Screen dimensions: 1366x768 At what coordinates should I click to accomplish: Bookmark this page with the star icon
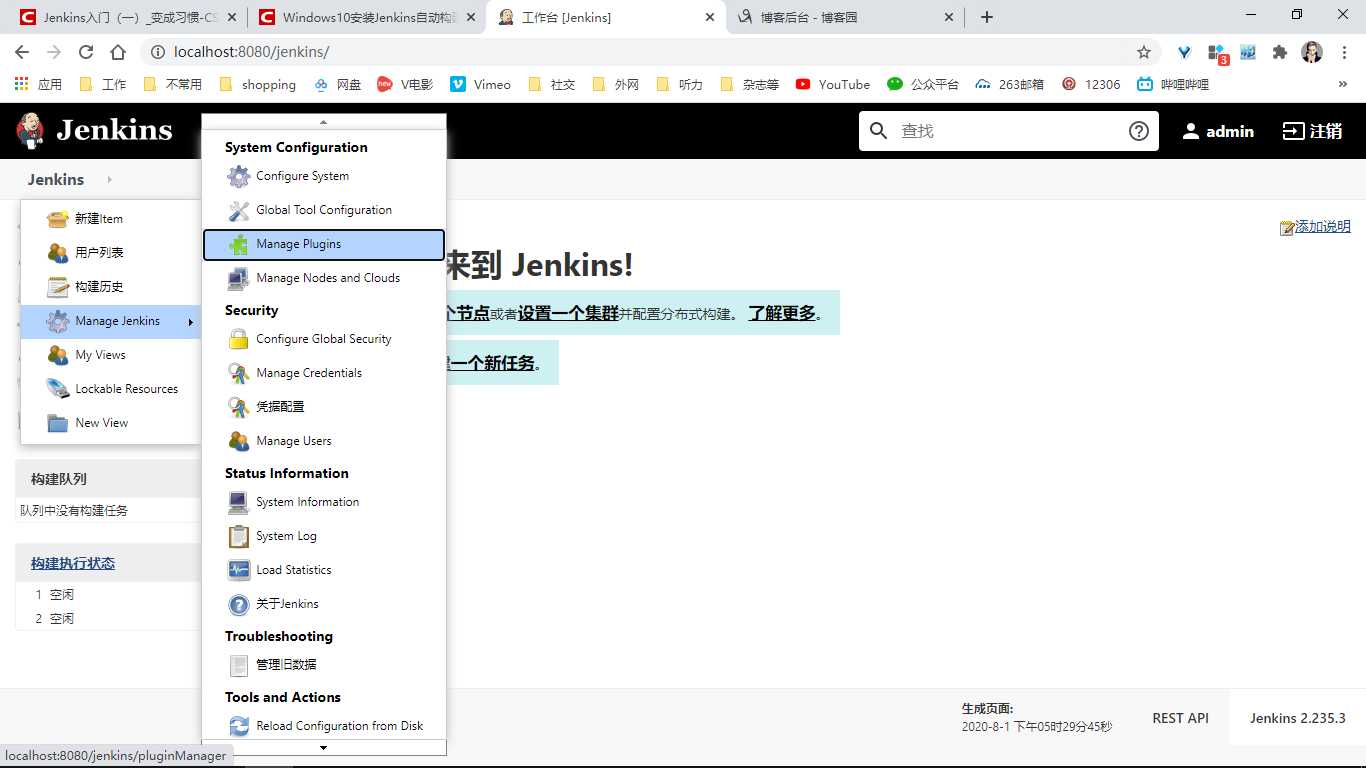tap(1144, 52)
